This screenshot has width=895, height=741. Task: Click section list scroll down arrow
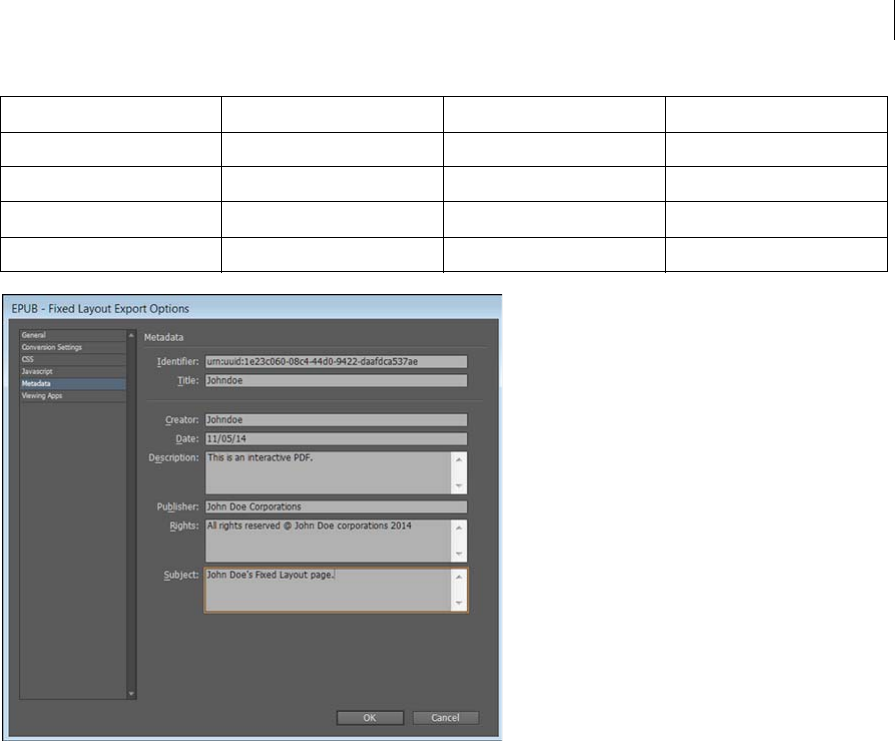(131, 694)
